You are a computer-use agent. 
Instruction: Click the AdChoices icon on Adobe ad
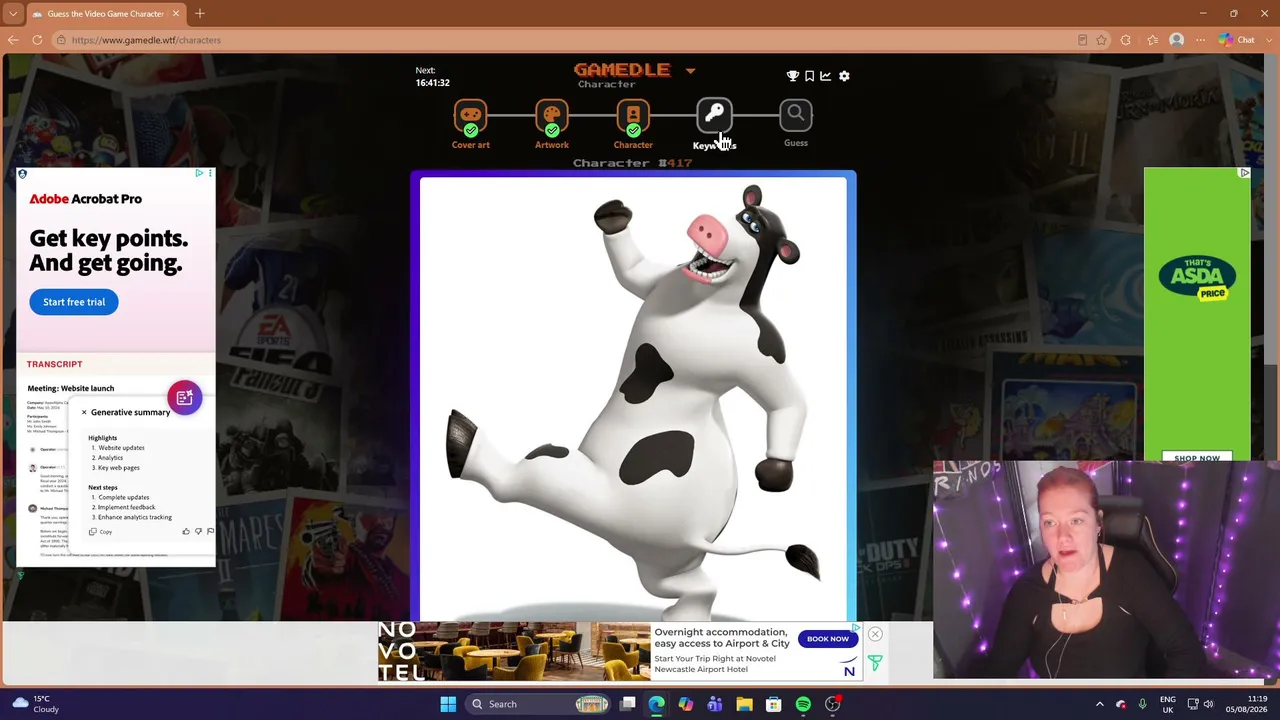pos(199,174)
